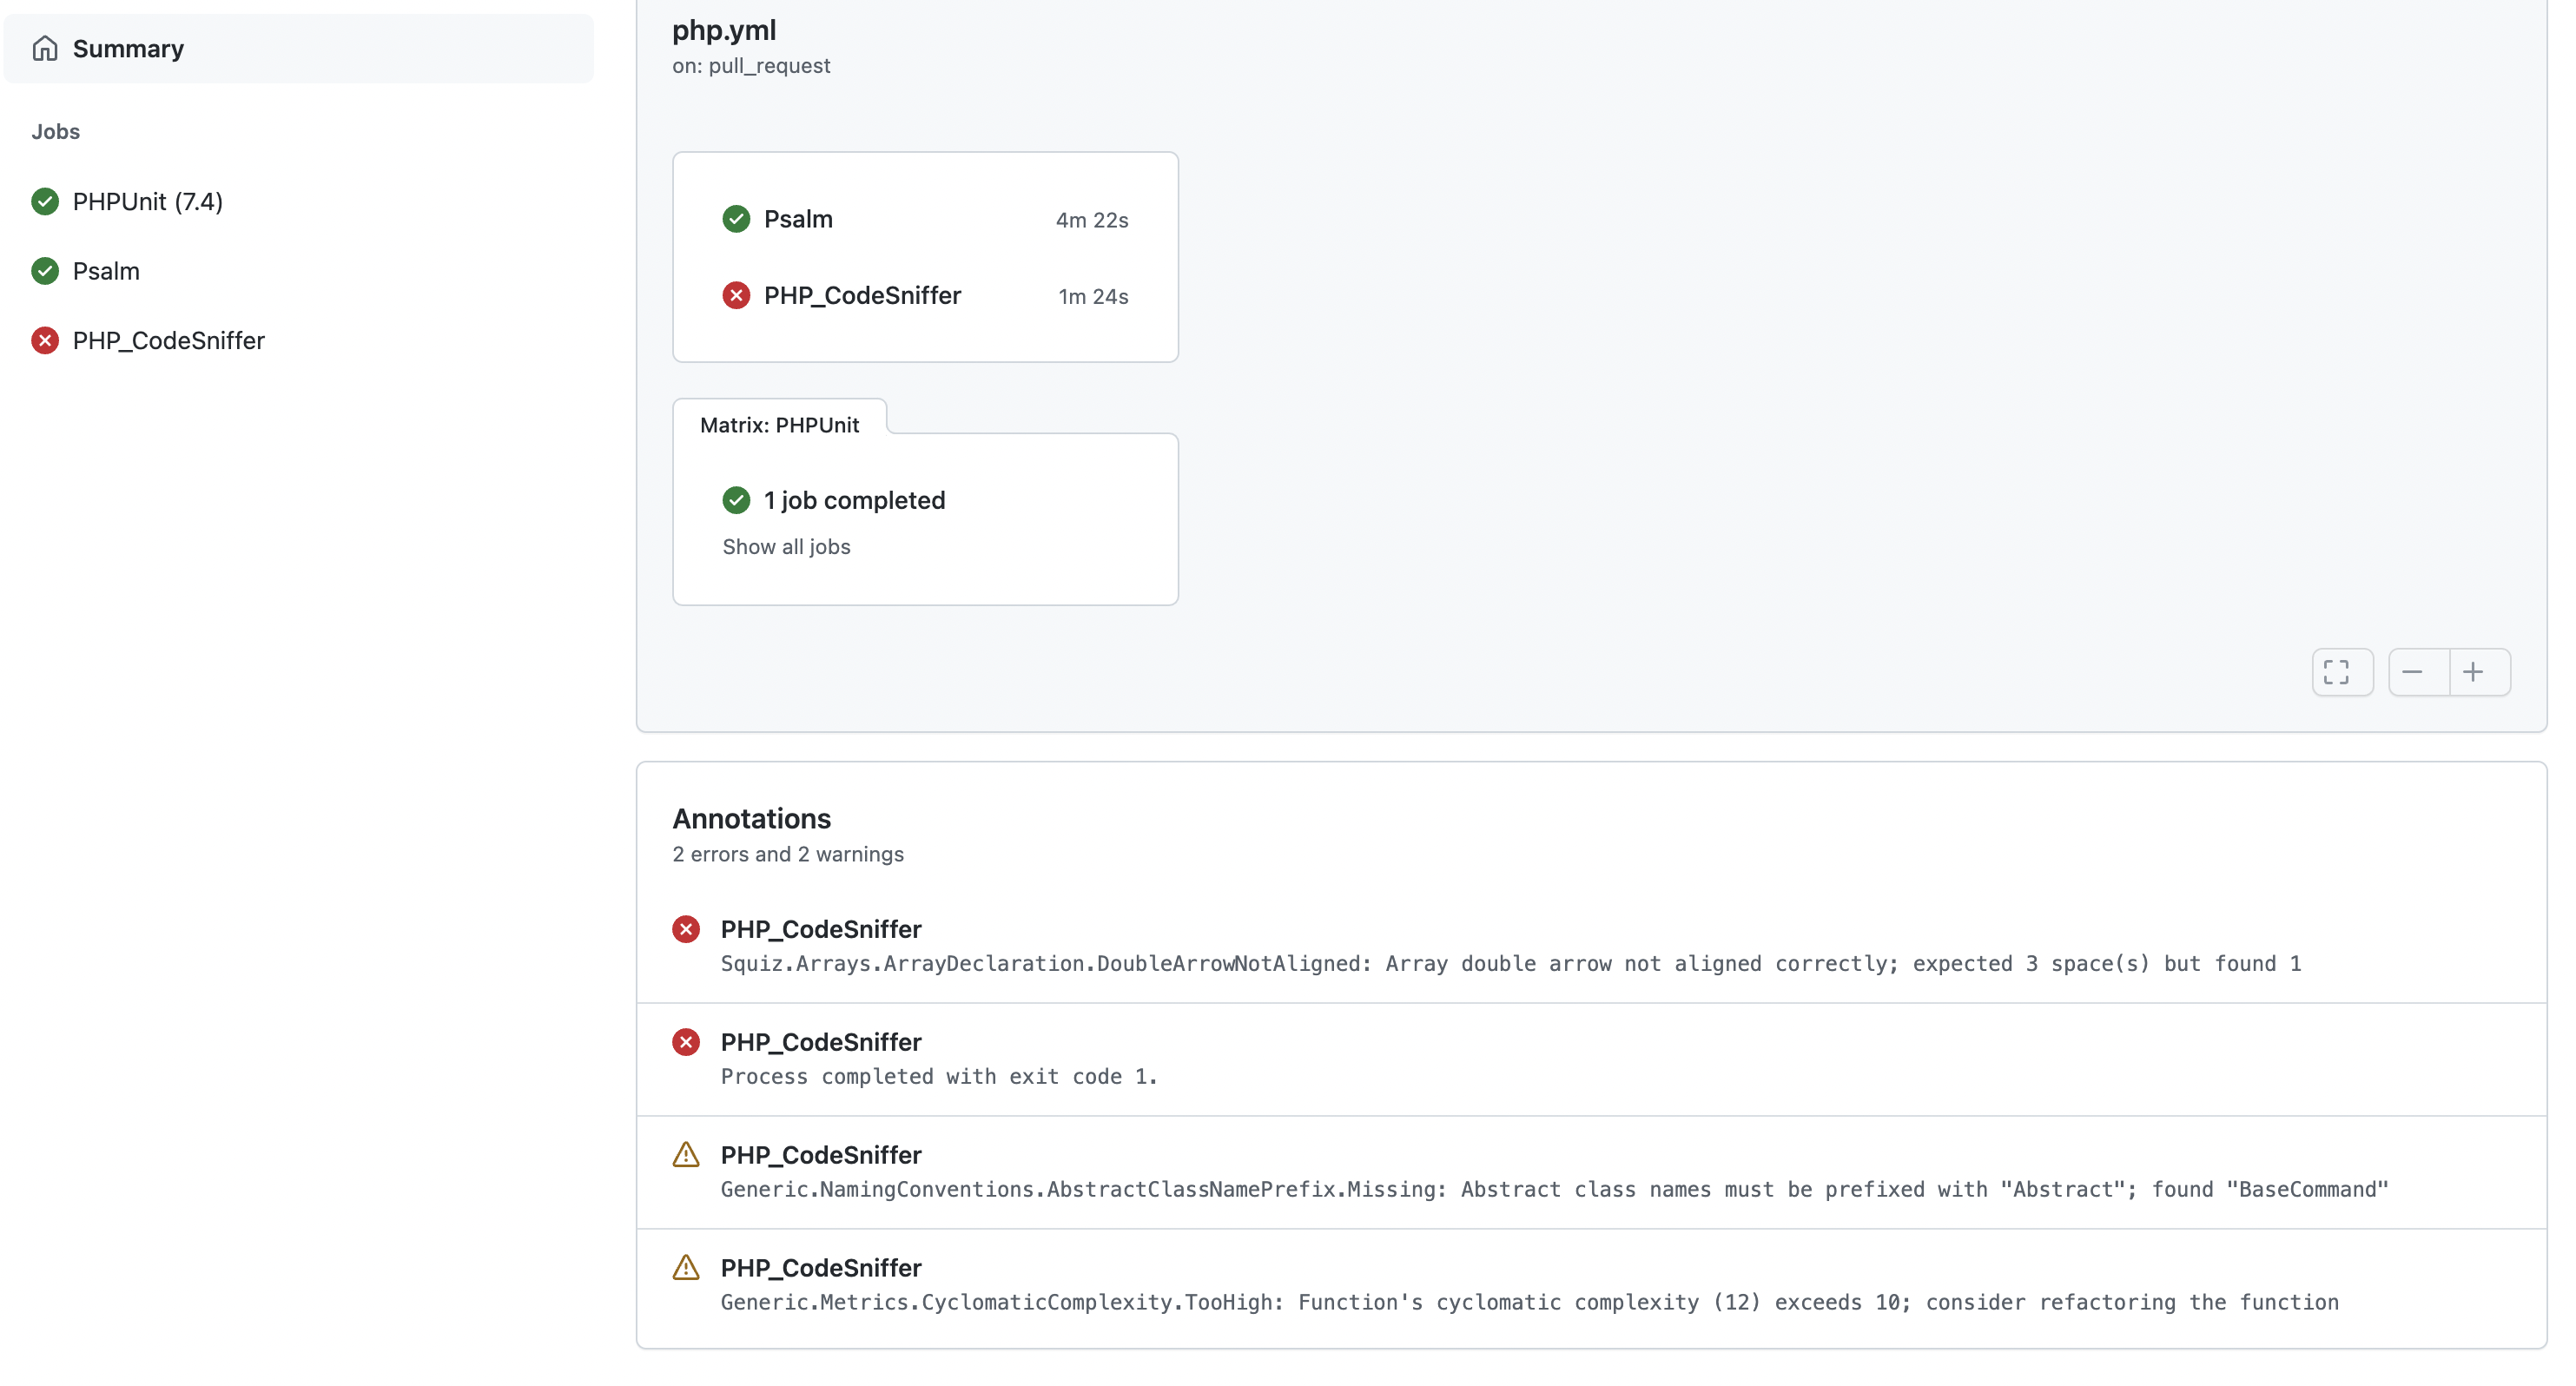The height and width of the screenshot is (1386, 2576).
Task: Select Psalm job in sidebar
Action: tap(106, 271)
